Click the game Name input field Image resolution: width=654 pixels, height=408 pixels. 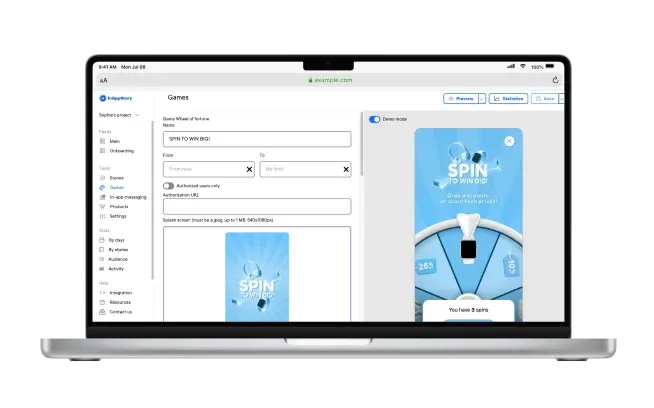tap(257, 141)
